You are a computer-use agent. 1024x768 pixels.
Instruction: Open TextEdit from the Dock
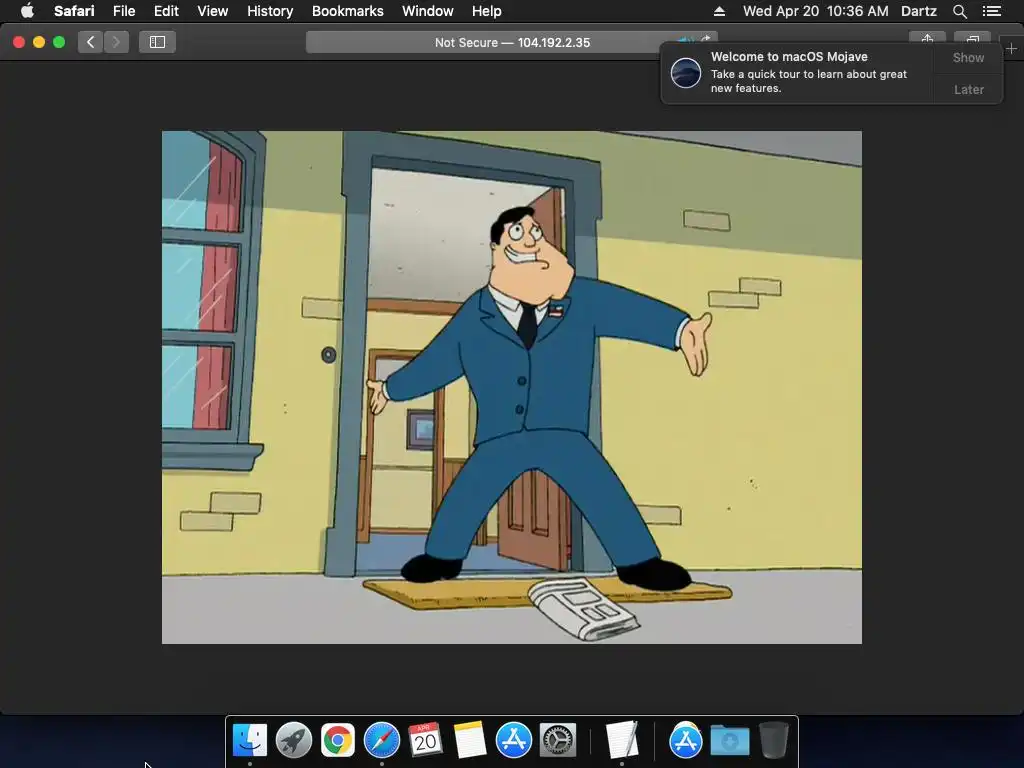[622, 740]
